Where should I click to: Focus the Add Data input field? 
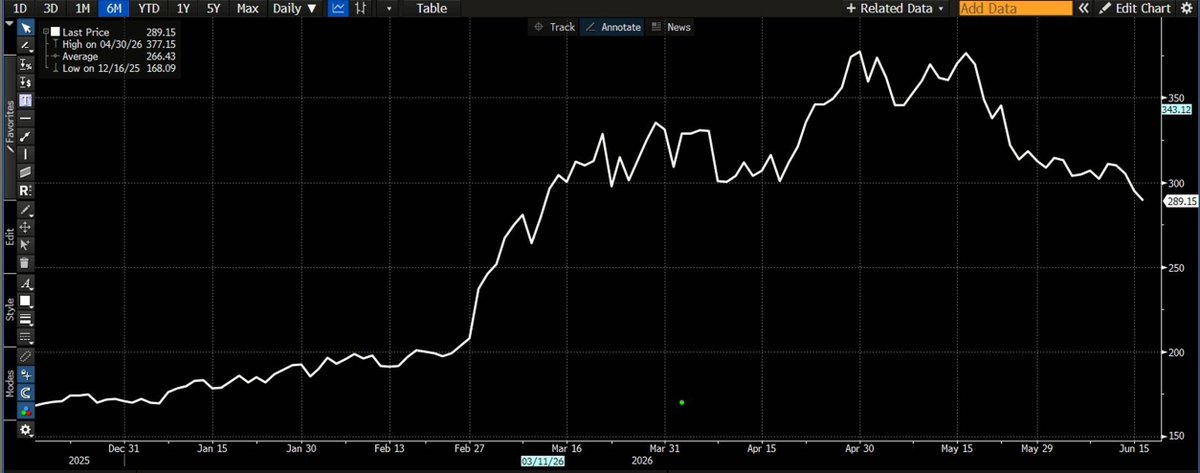click(x=1015, y=8)
